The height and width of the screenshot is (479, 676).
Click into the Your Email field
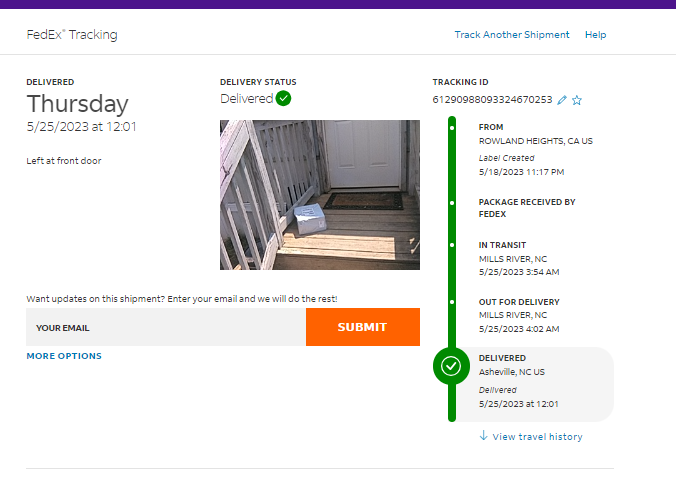click(x=166, y=327)
